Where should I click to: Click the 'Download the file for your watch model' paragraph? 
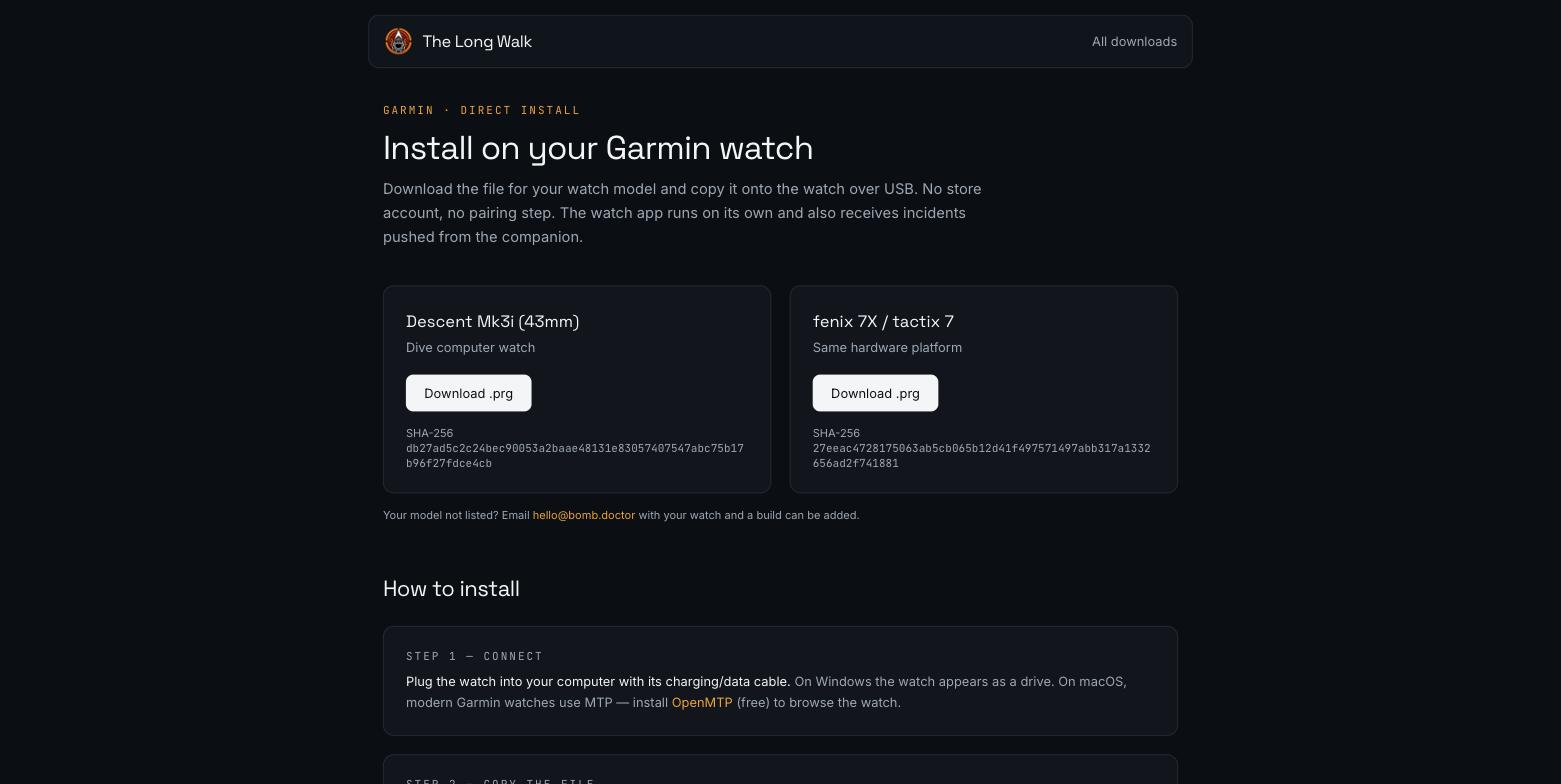pos(682,213)
